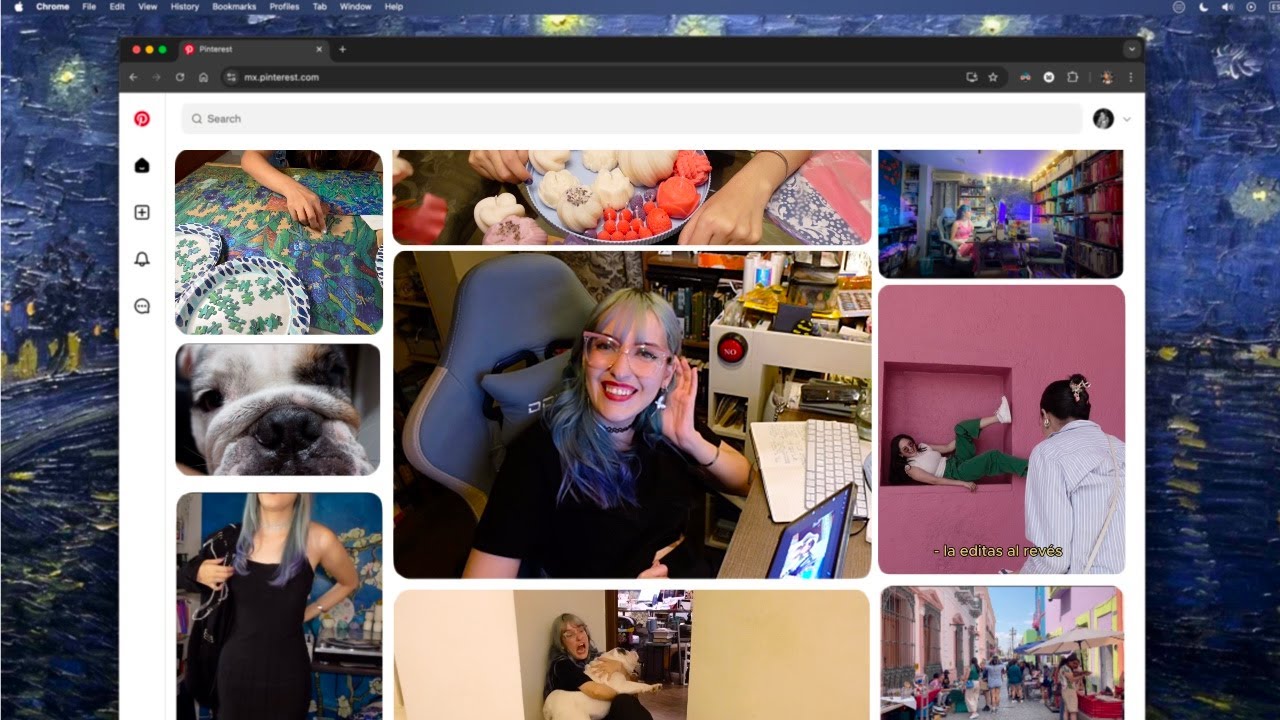This screenshot has height=720, width=1280.
Task: Expand the accounts chevron beside the avatar
Action: tap(1127, 119)
